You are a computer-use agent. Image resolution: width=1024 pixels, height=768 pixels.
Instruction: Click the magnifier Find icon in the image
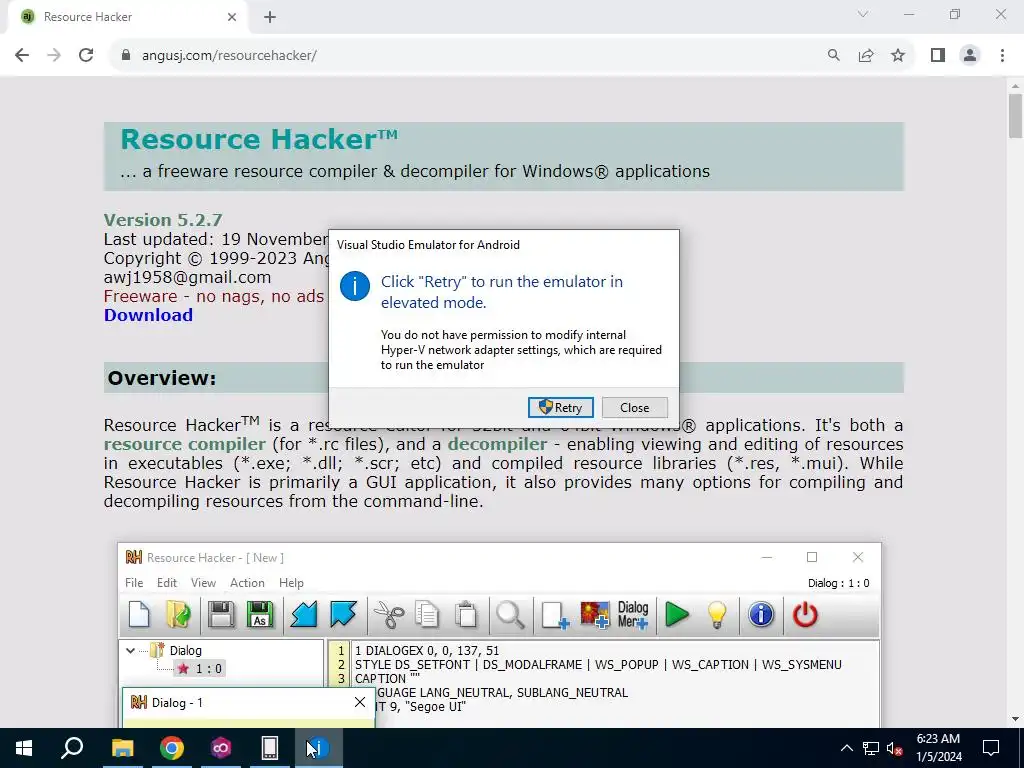(x=510, y=615)
